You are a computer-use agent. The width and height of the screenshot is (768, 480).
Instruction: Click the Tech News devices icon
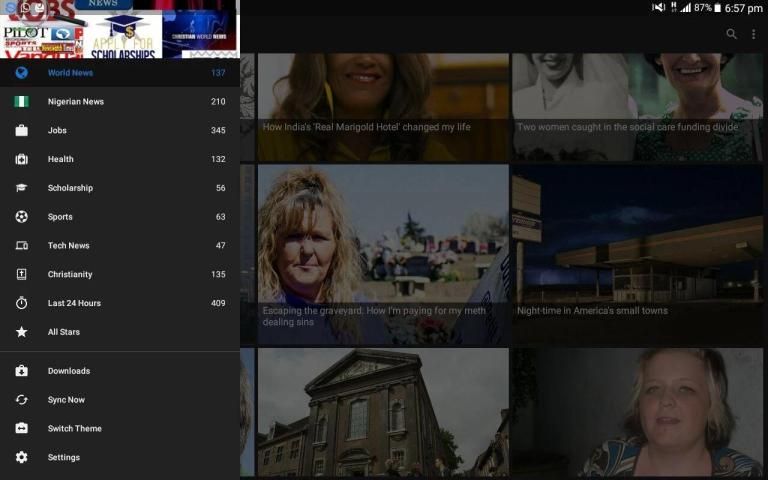coord(22,246)
